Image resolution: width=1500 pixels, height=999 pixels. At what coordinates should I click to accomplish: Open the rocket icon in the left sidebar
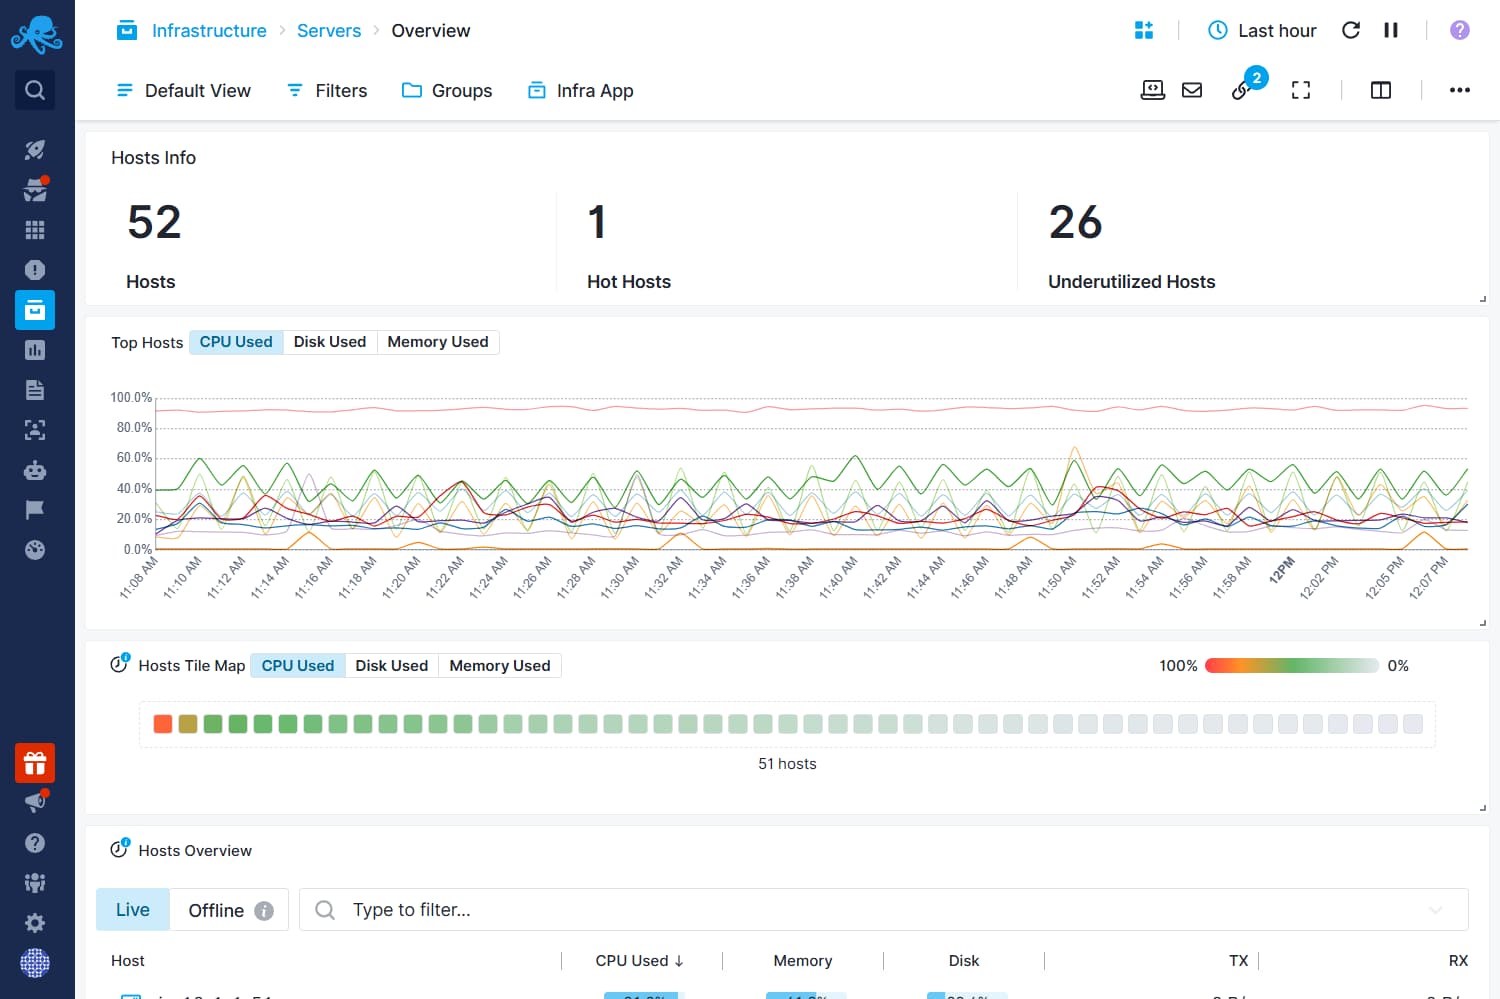[x=35, y=150]
